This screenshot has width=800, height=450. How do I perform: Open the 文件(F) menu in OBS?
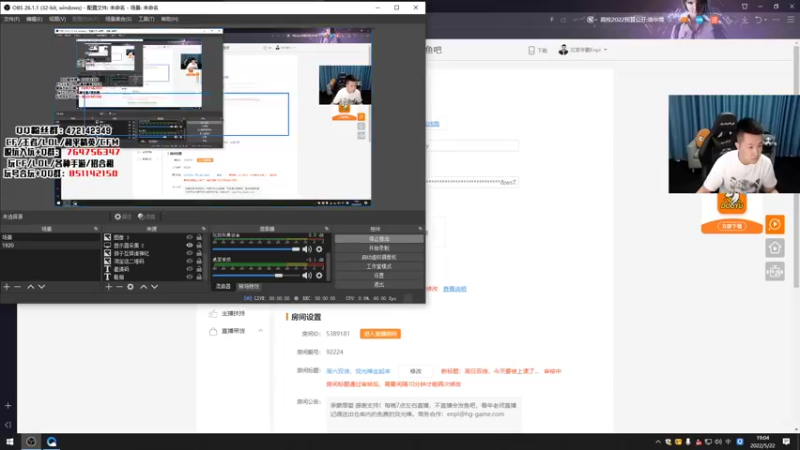point(11,19)
